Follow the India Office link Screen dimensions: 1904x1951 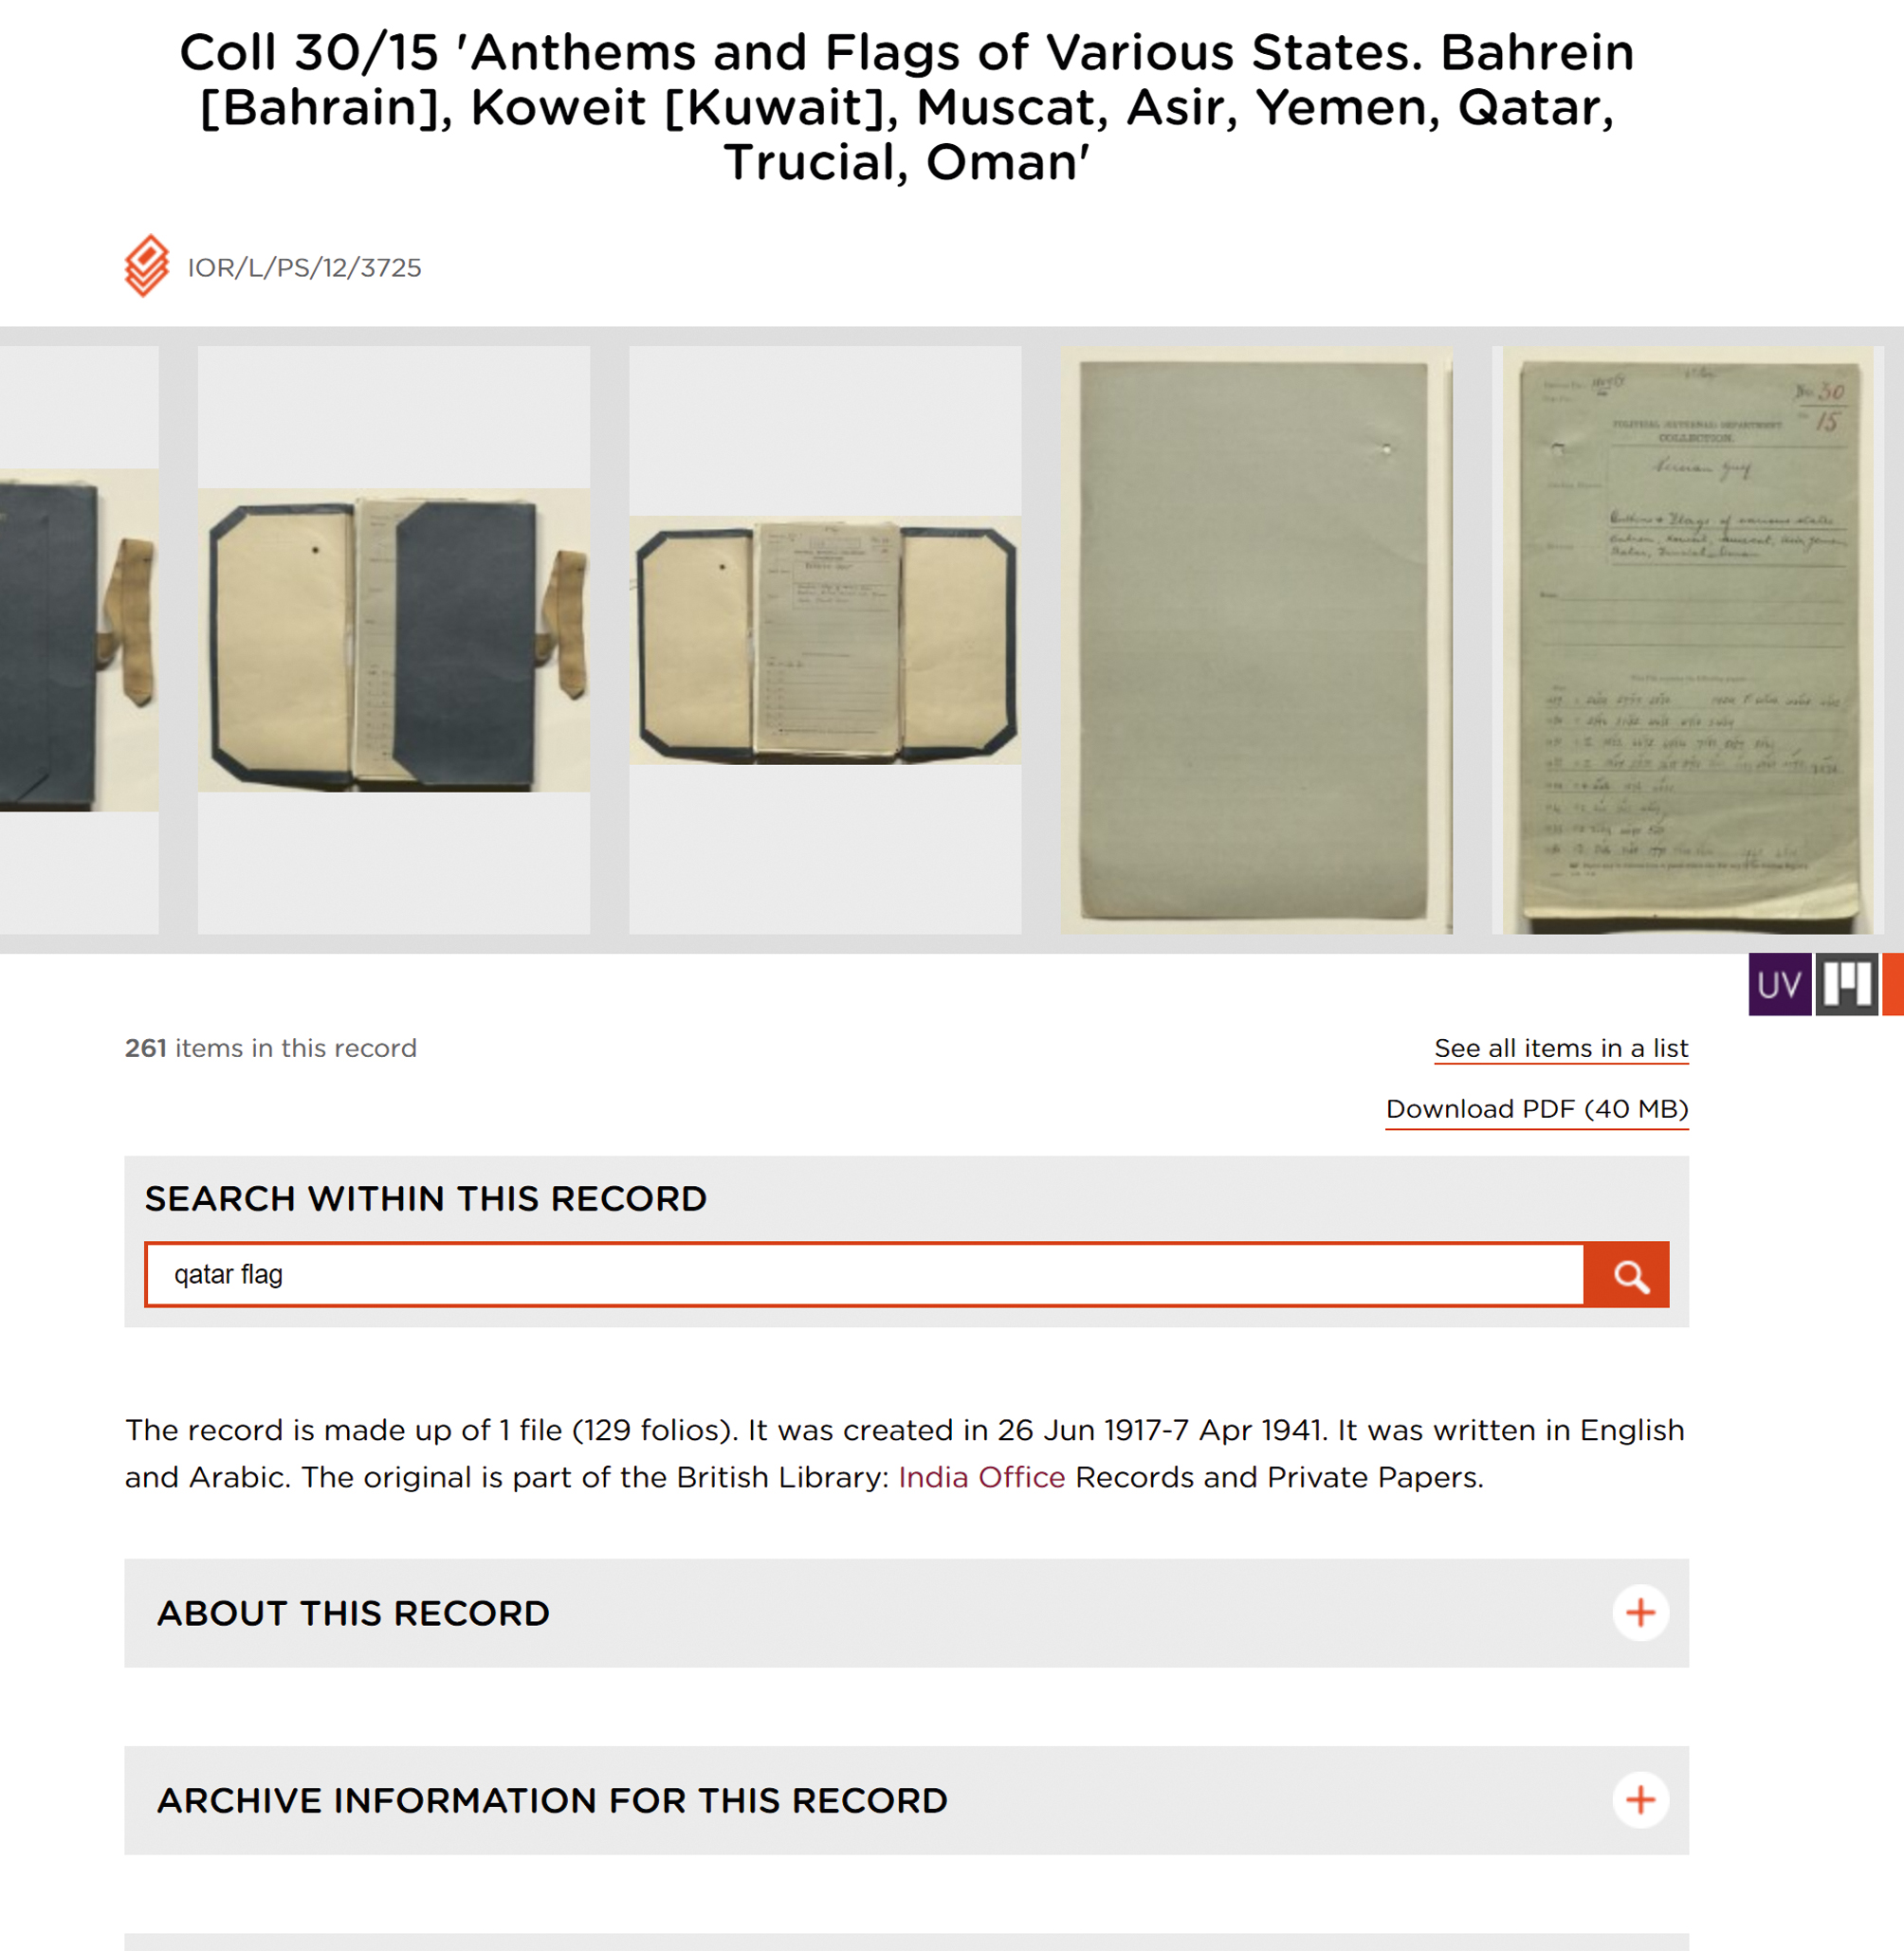[981, 1477]
